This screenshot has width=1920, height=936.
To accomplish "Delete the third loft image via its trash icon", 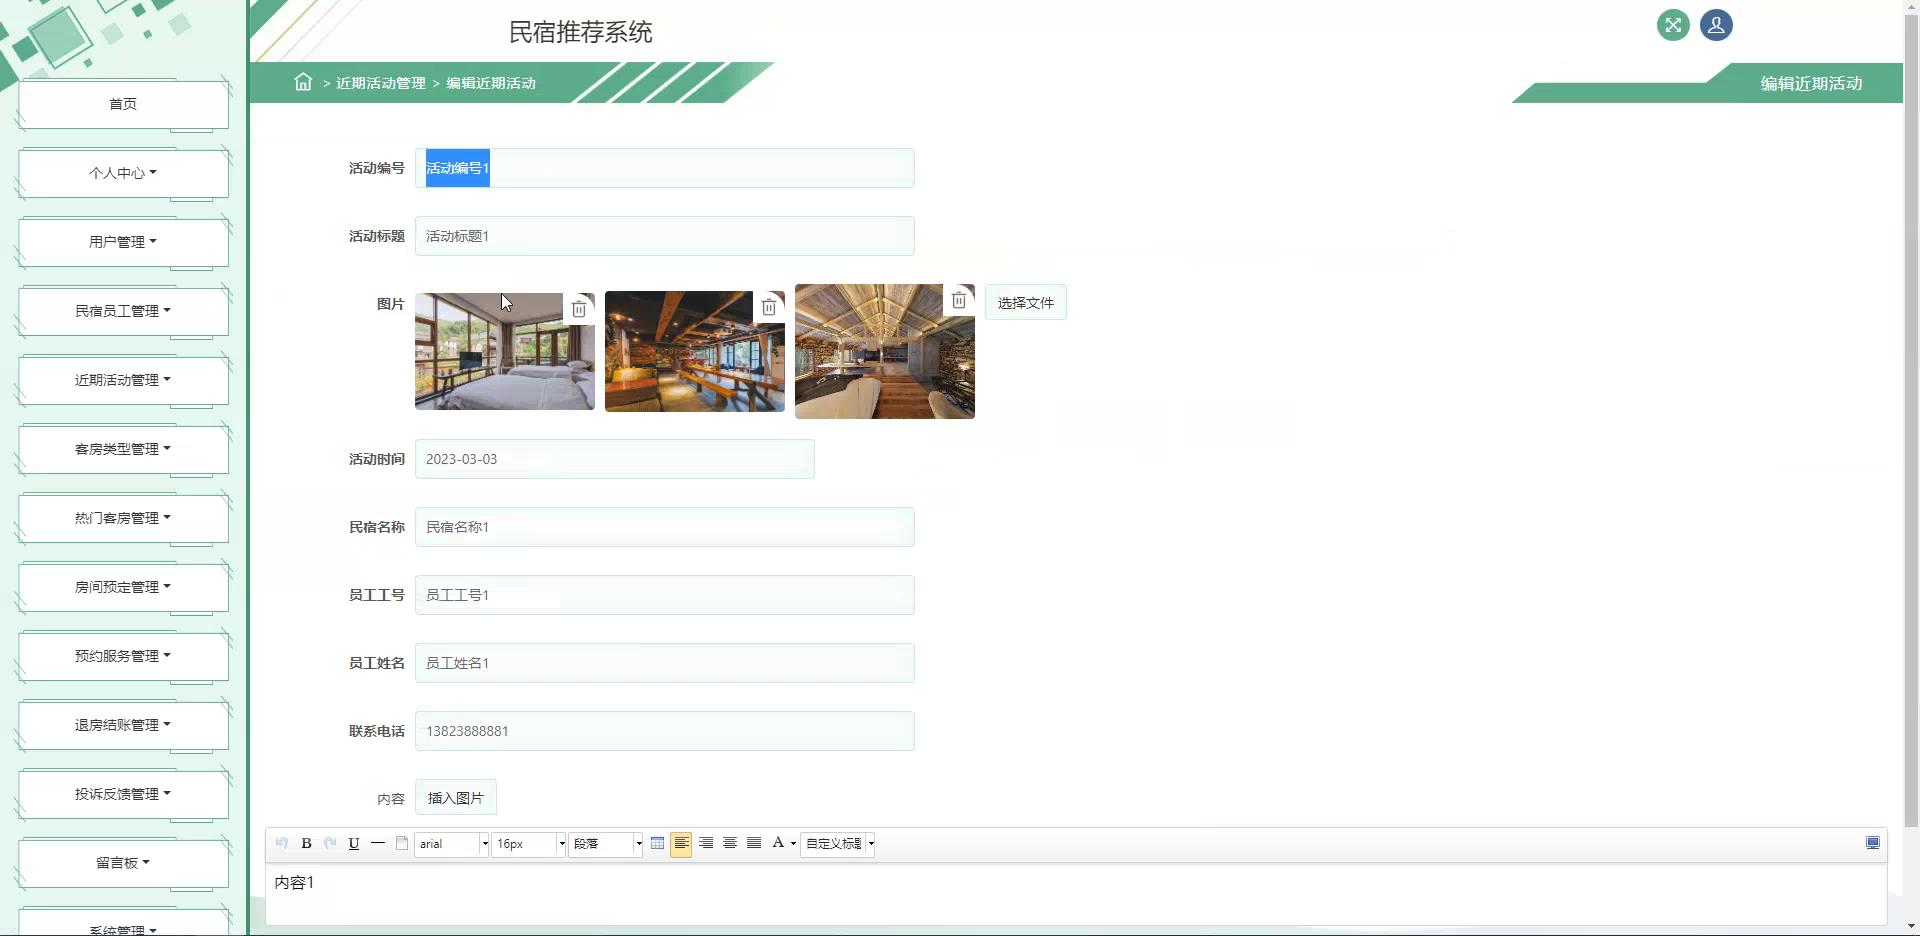I will (x=959, y=300).
